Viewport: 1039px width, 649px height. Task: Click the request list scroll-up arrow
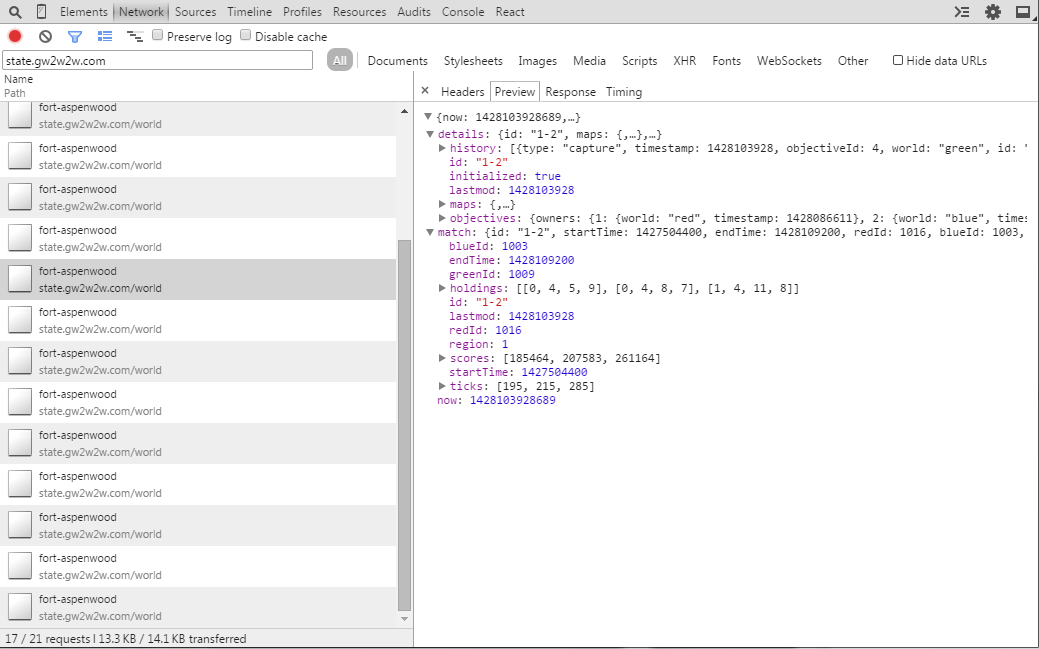pos(404,111)
